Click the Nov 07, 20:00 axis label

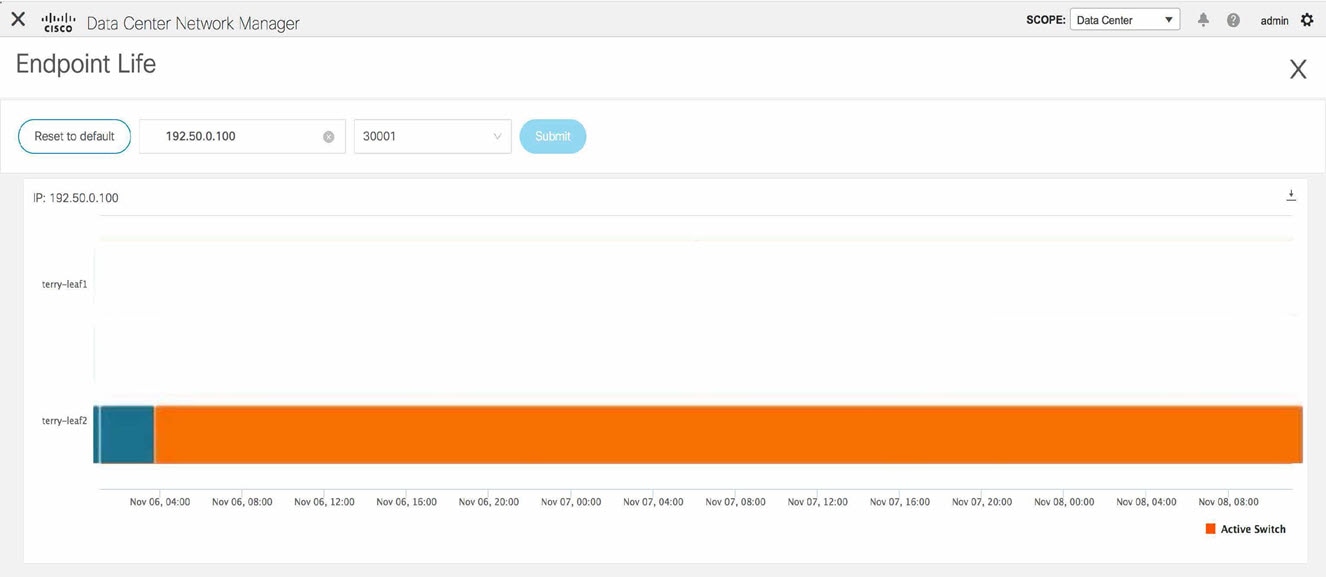tap(982, 502)
